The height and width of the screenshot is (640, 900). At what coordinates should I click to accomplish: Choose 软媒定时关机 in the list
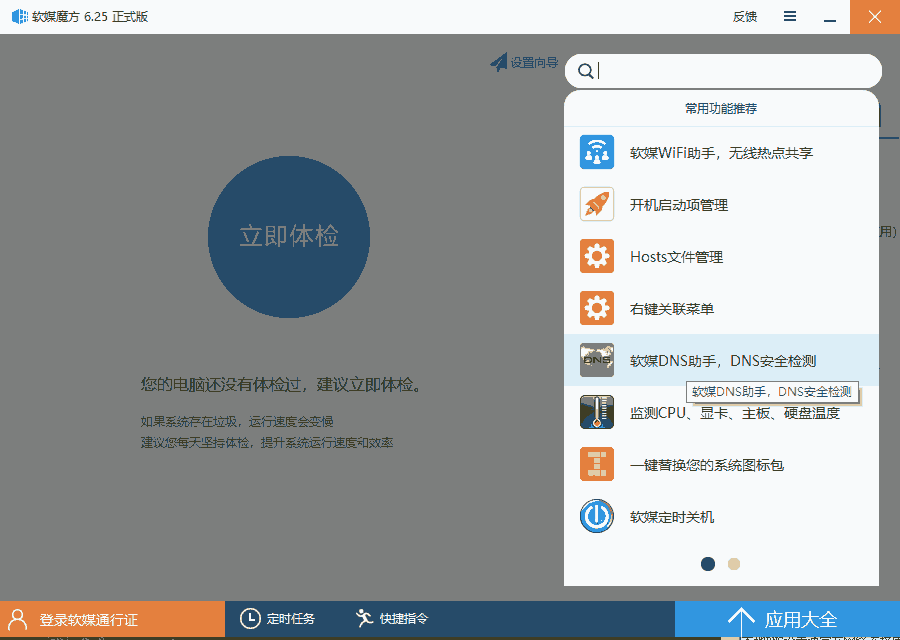[721, 517]
